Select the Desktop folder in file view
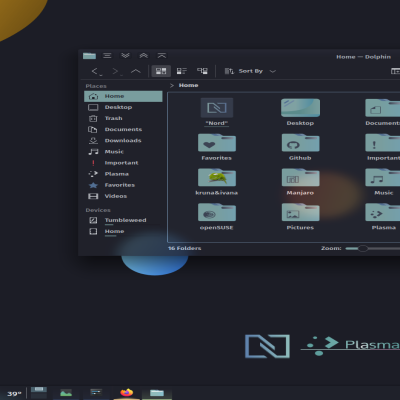Image resolution: width=400 pixels, height=400 pixels. [300, 108]
